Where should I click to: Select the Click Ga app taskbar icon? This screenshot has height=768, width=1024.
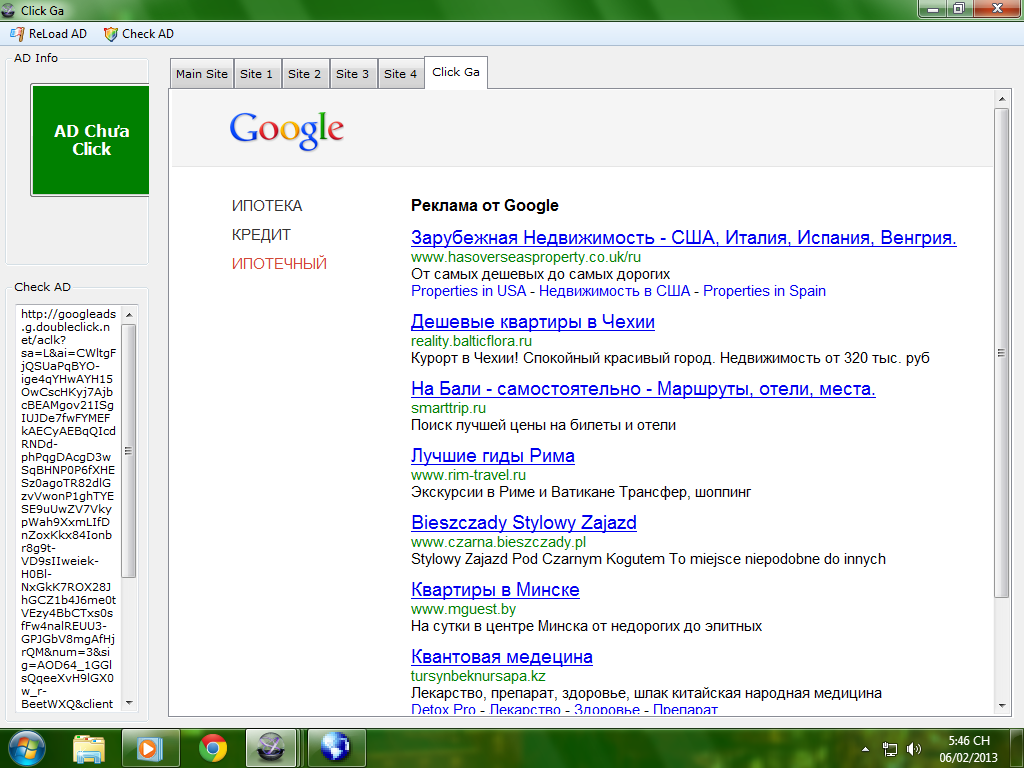[271, 748]
